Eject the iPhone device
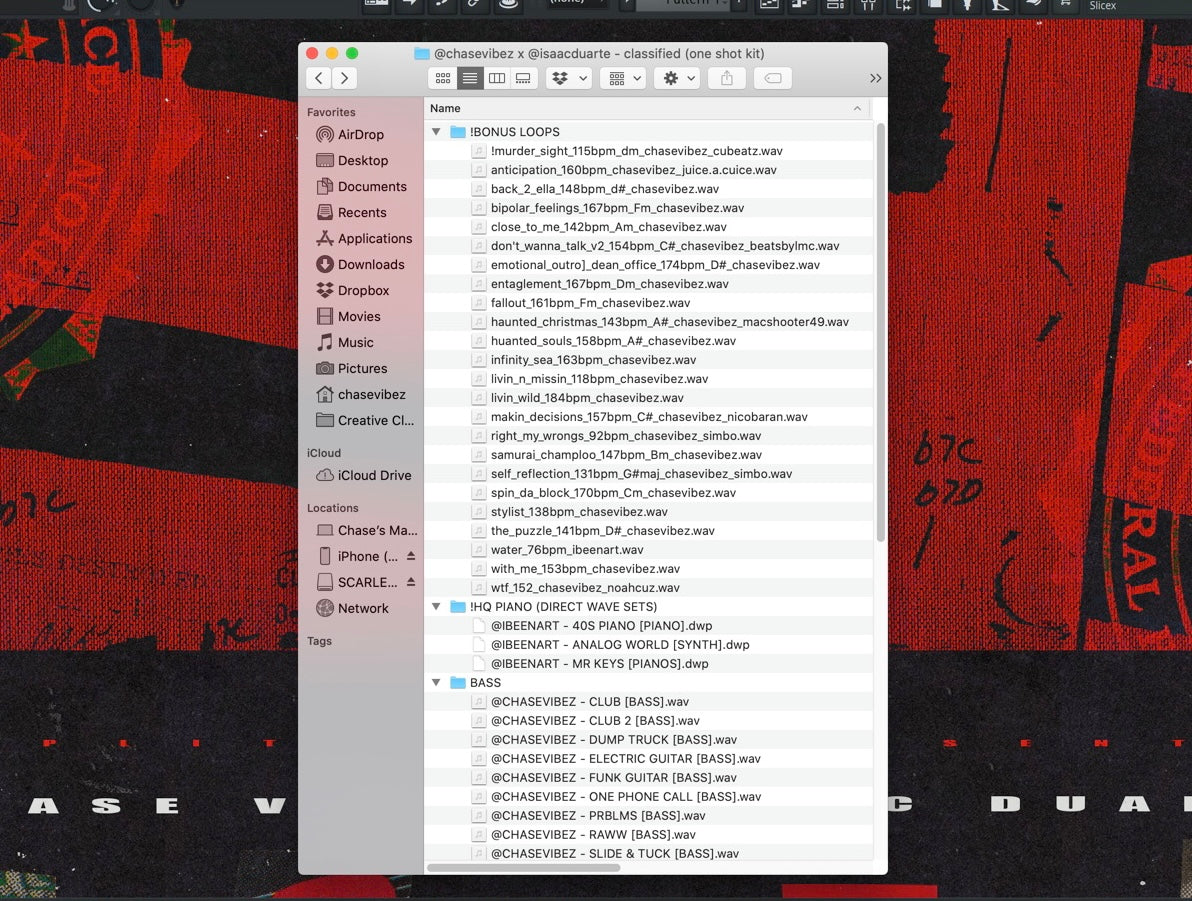This screenshot has height=901, width=1192. click(411, 556)
